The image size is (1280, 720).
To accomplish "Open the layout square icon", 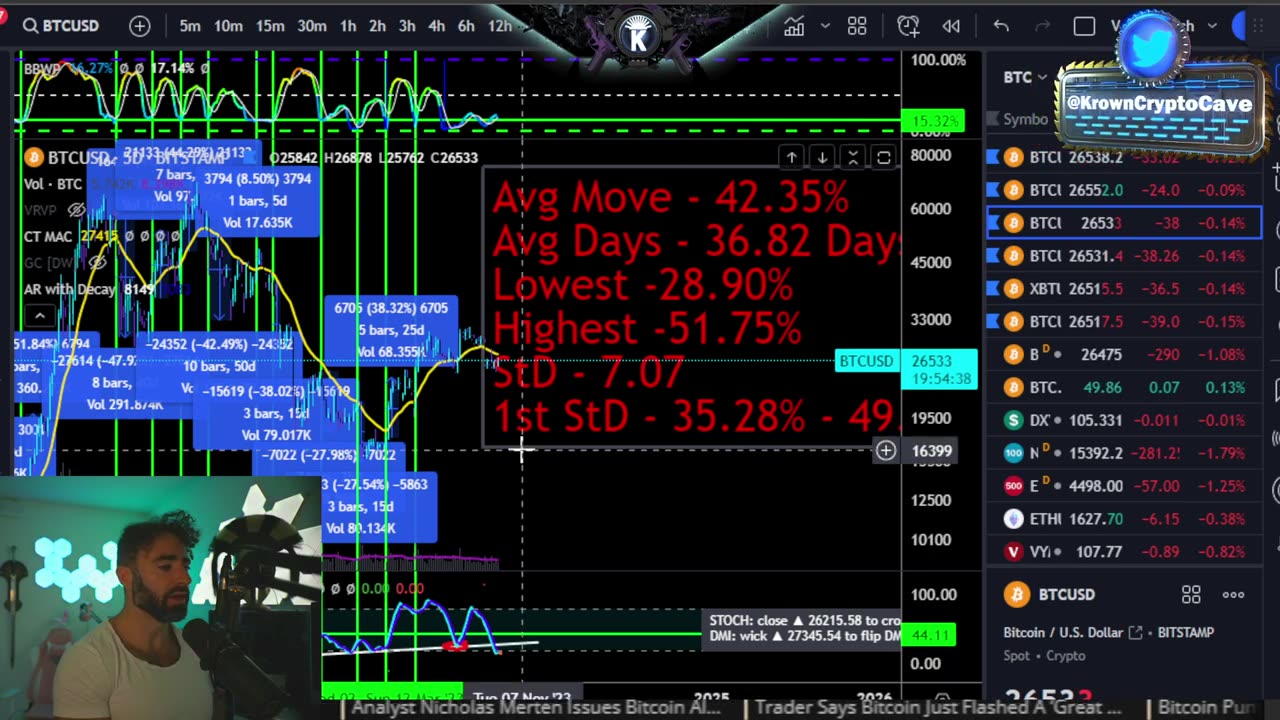I will [1084, 26].
